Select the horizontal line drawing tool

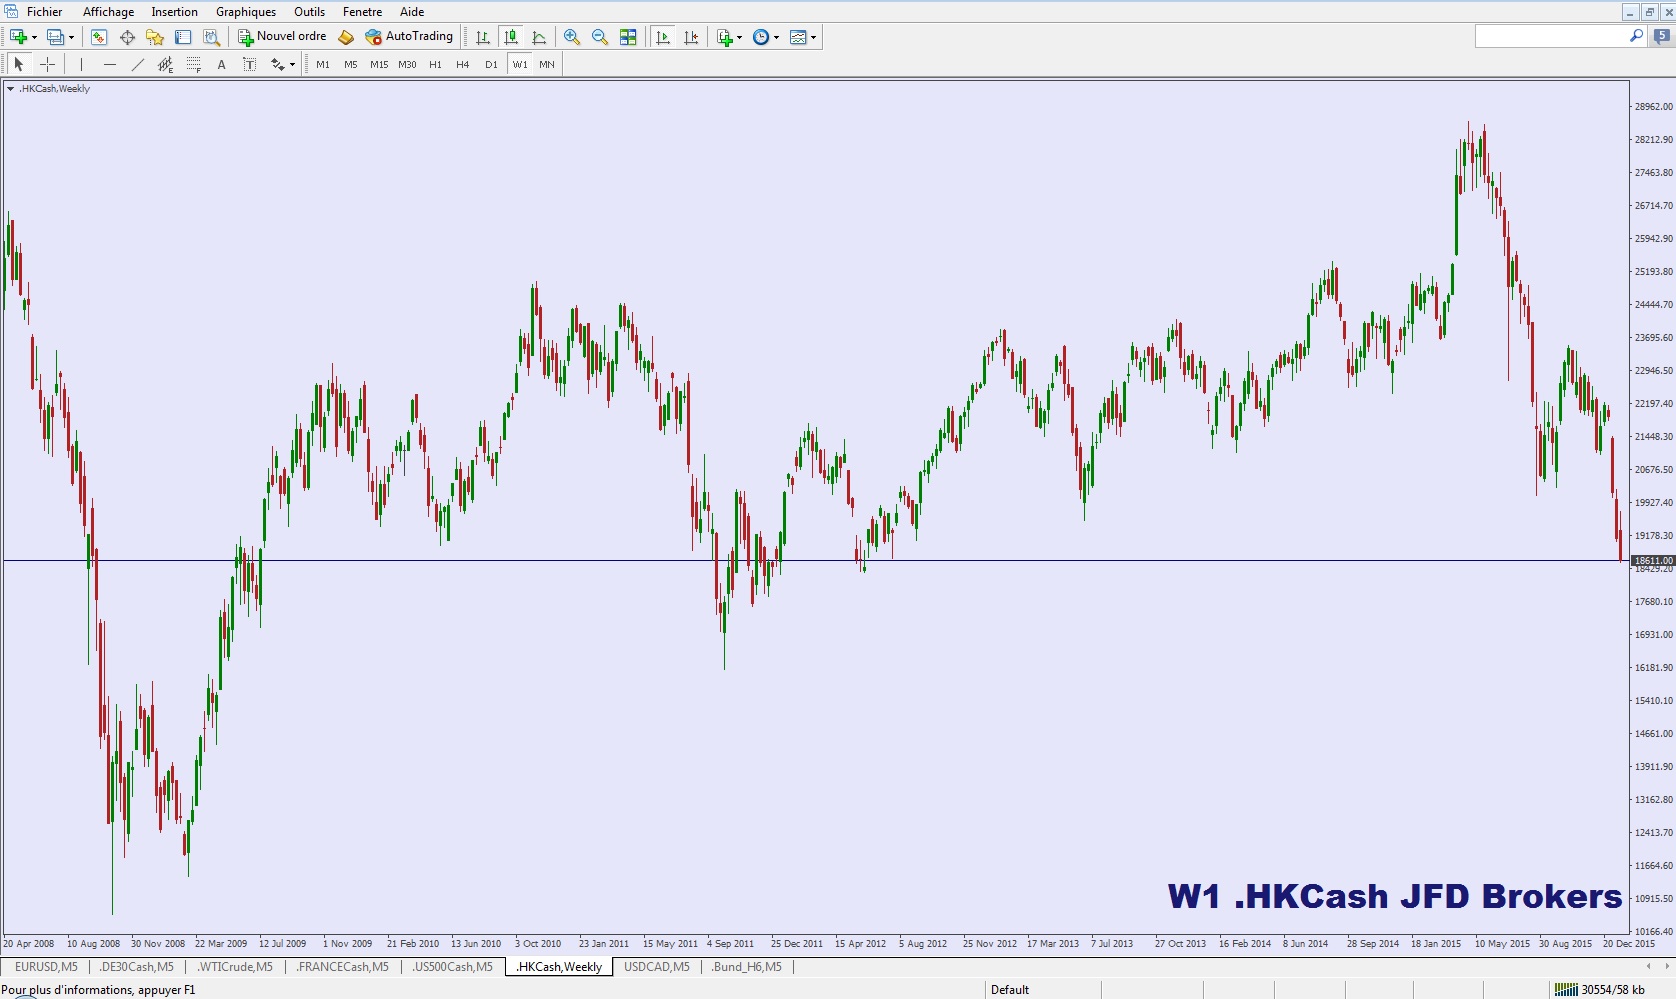109,64
